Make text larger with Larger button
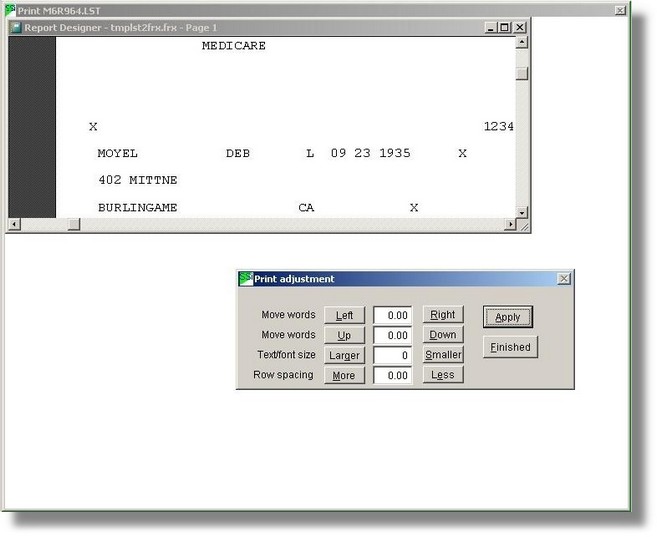This screenshot has width=657, height=537. (x=344, y=355)
